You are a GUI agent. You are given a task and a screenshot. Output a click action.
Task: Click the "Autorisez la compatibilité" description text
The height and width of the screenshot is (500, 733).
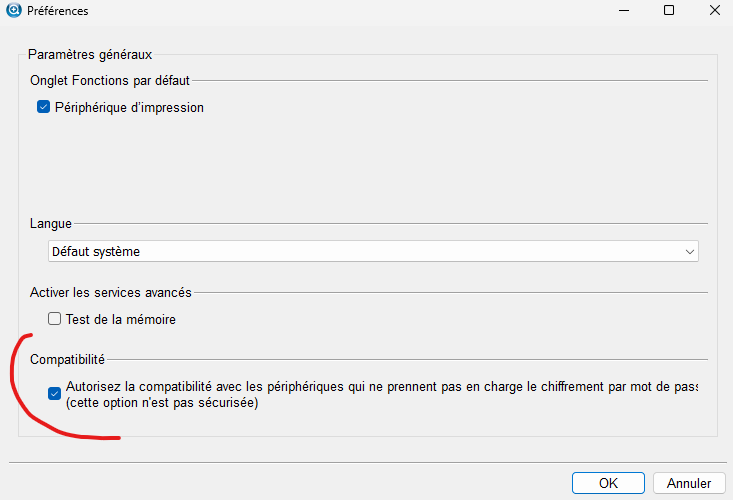[380, 387]
